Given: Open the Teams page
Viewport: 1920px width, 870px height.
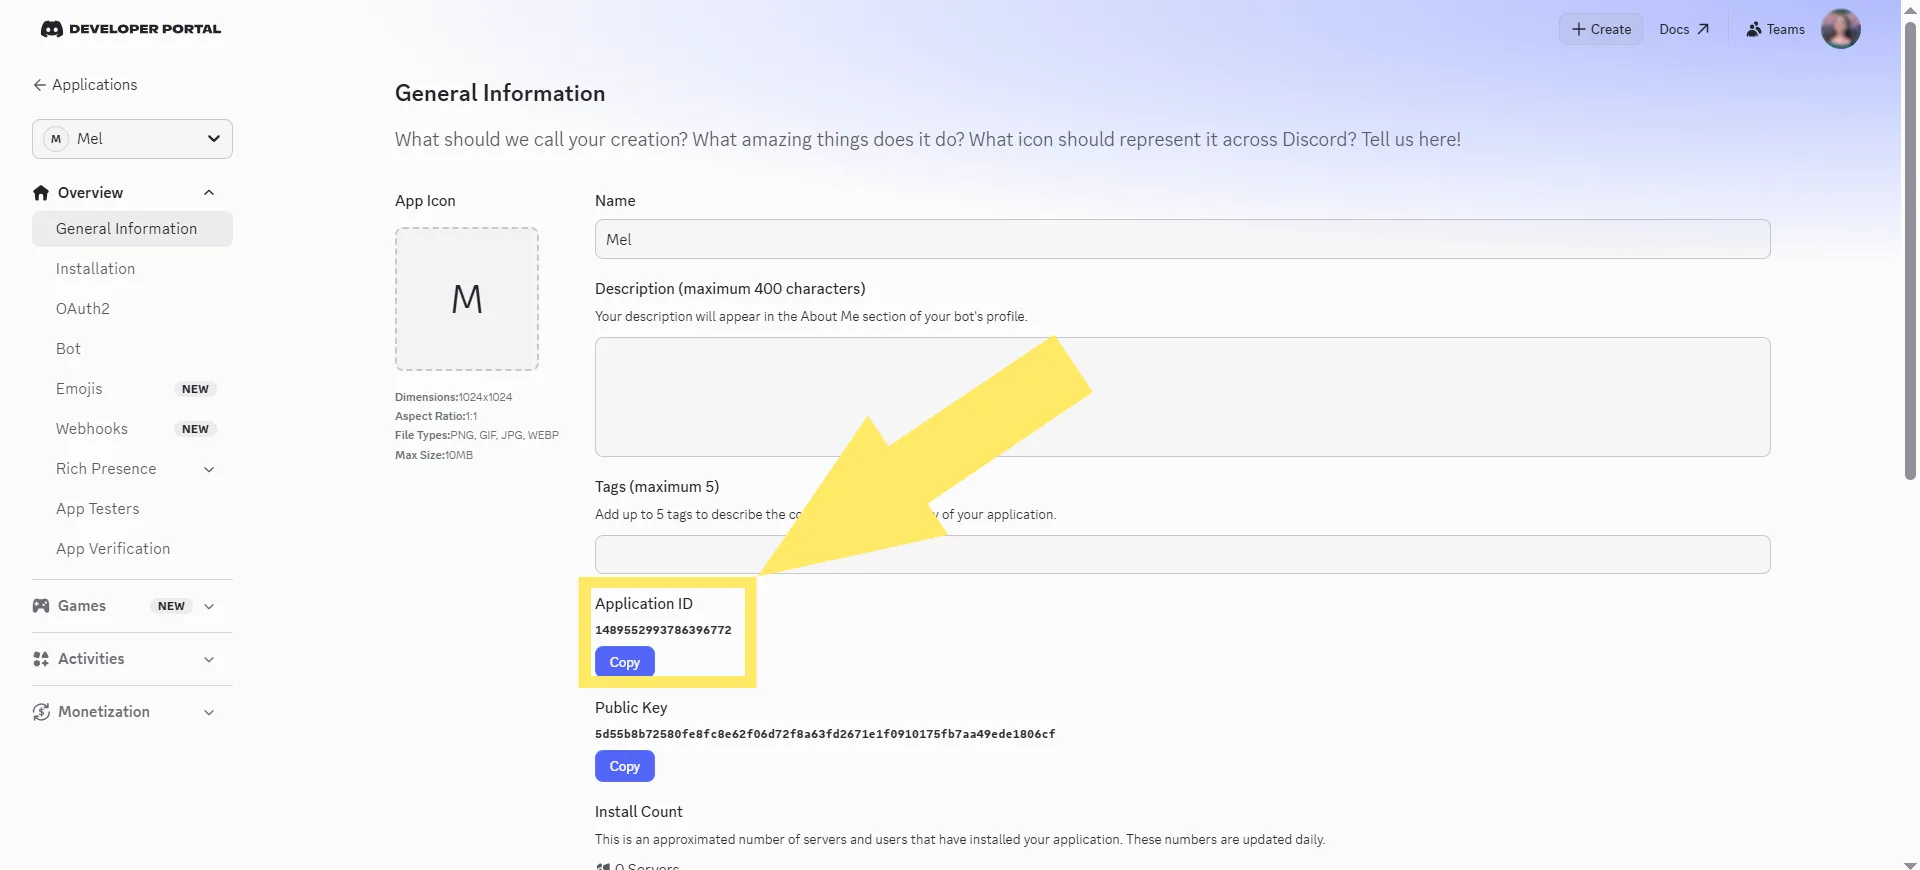Looking at the screenshot, I should pos(1776,29).
